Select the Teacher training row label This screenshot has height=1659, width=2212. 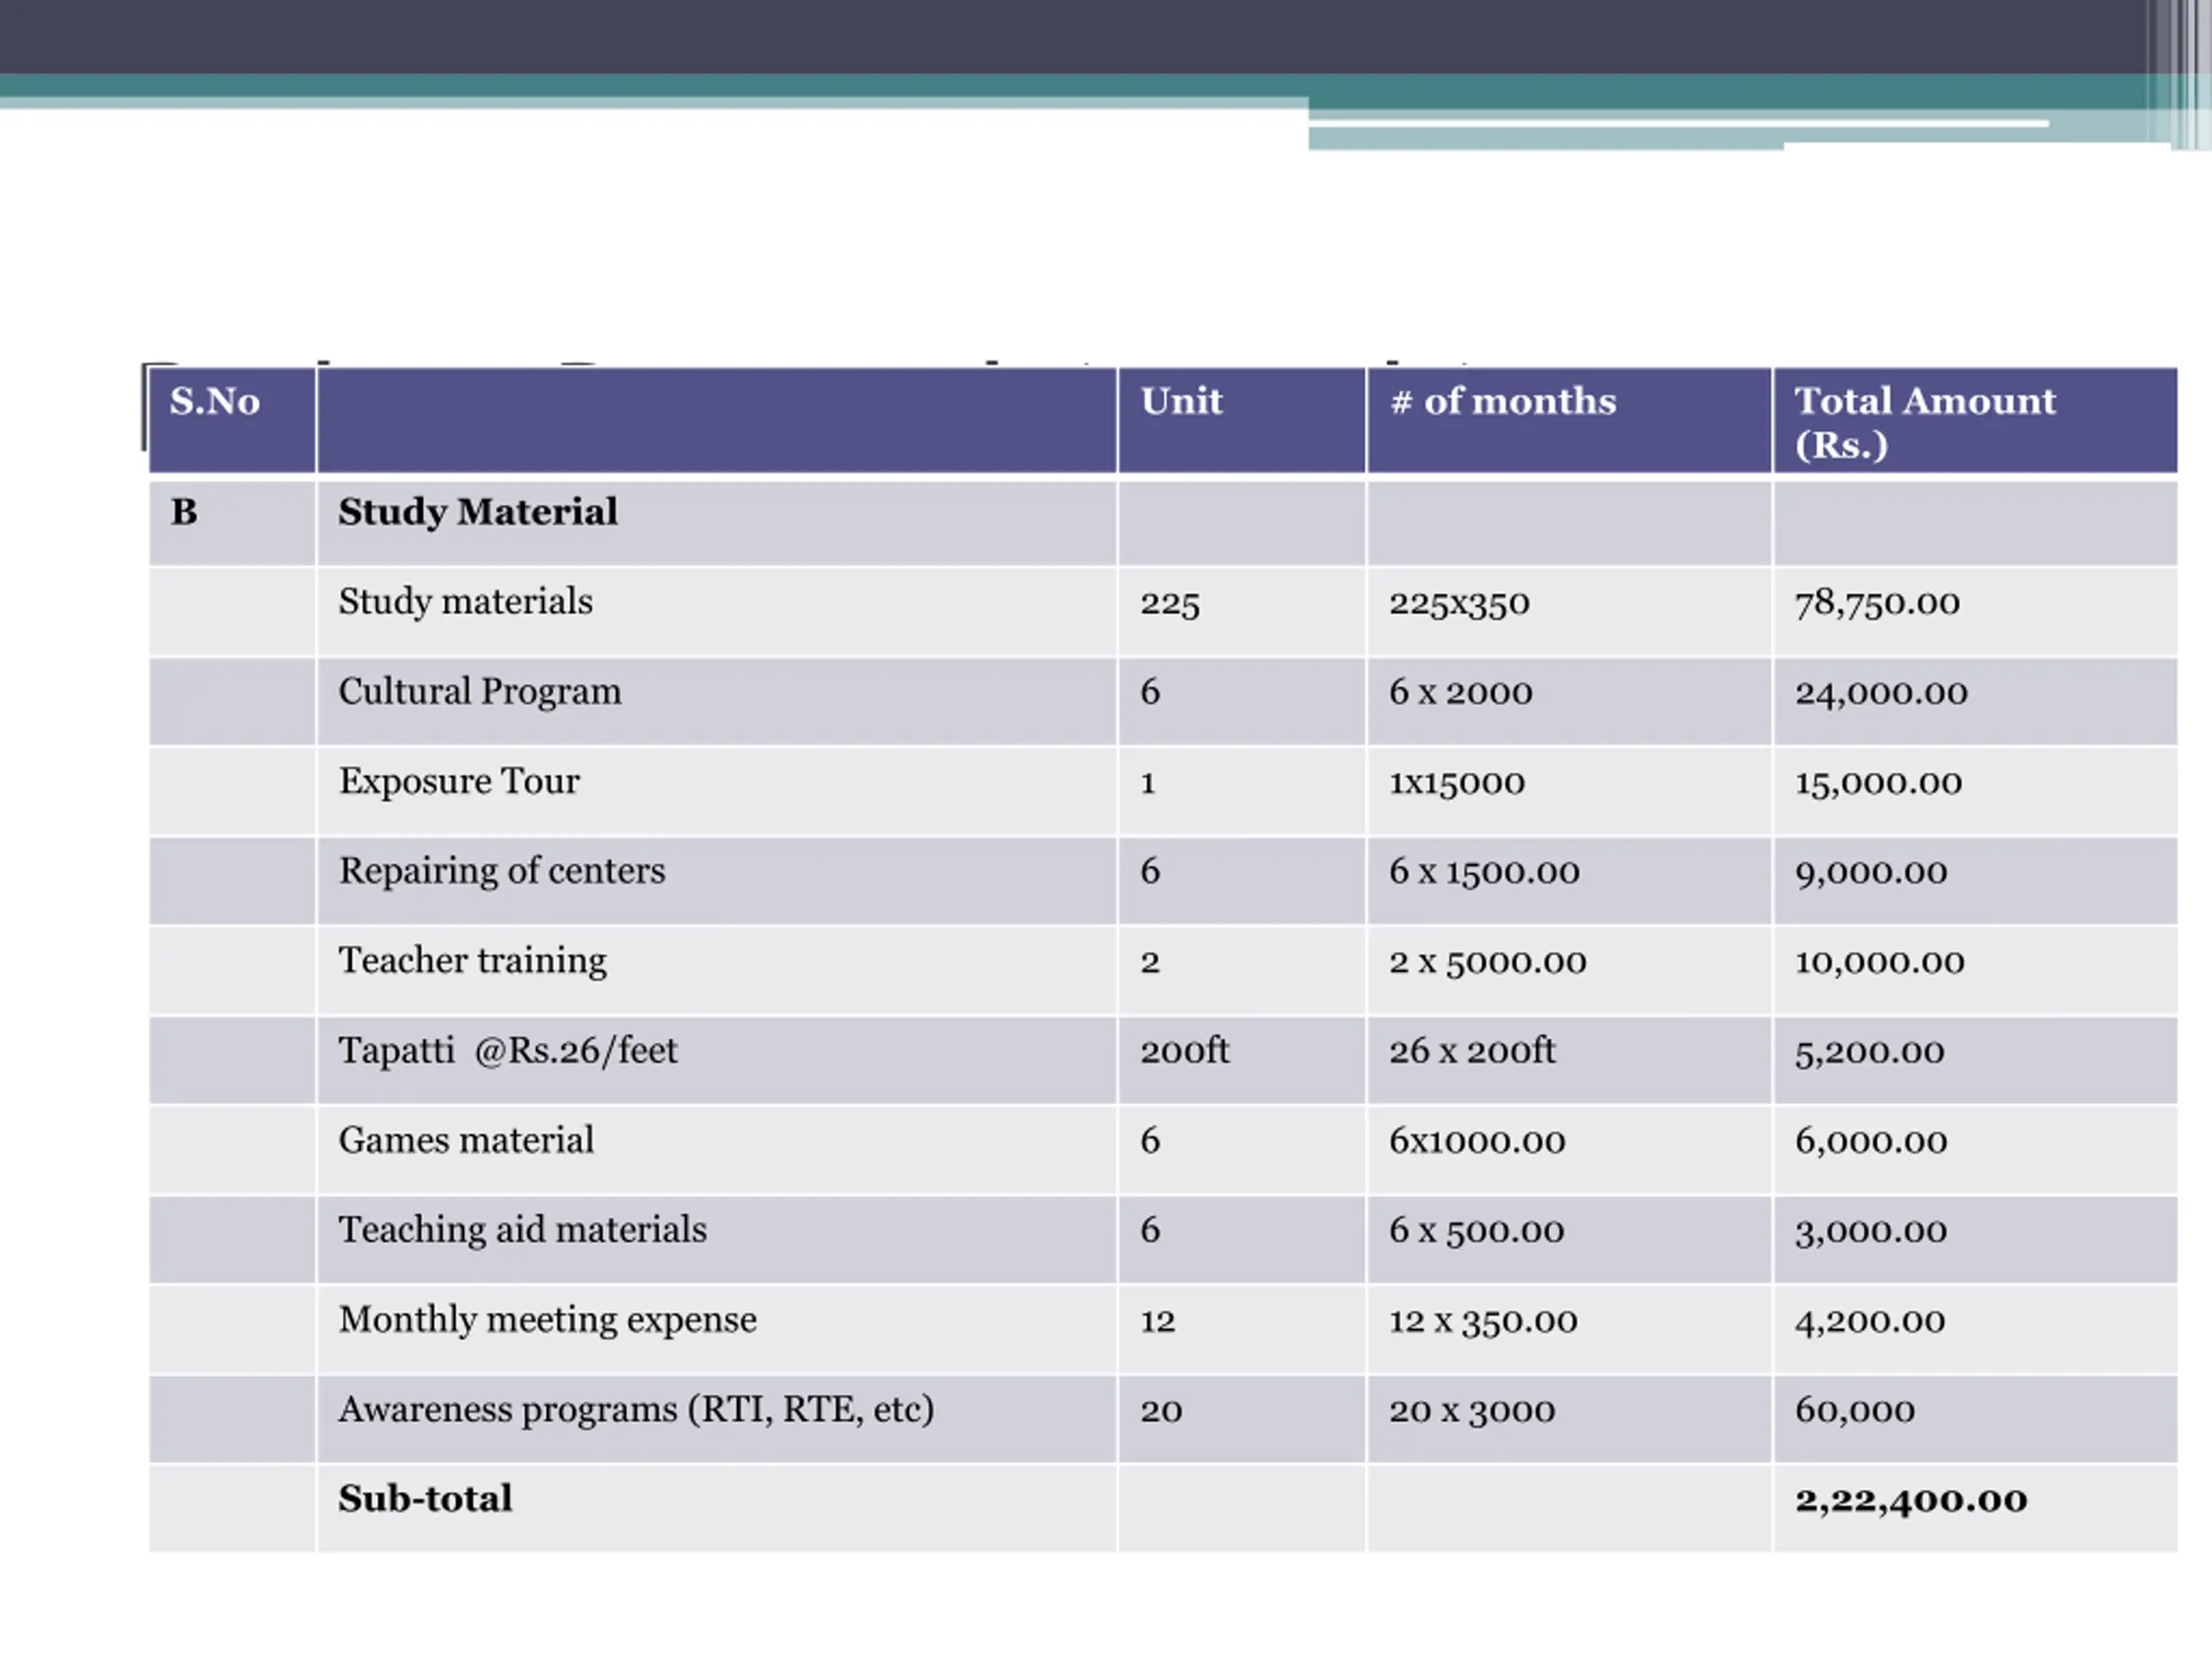click(x=472, y=961)
